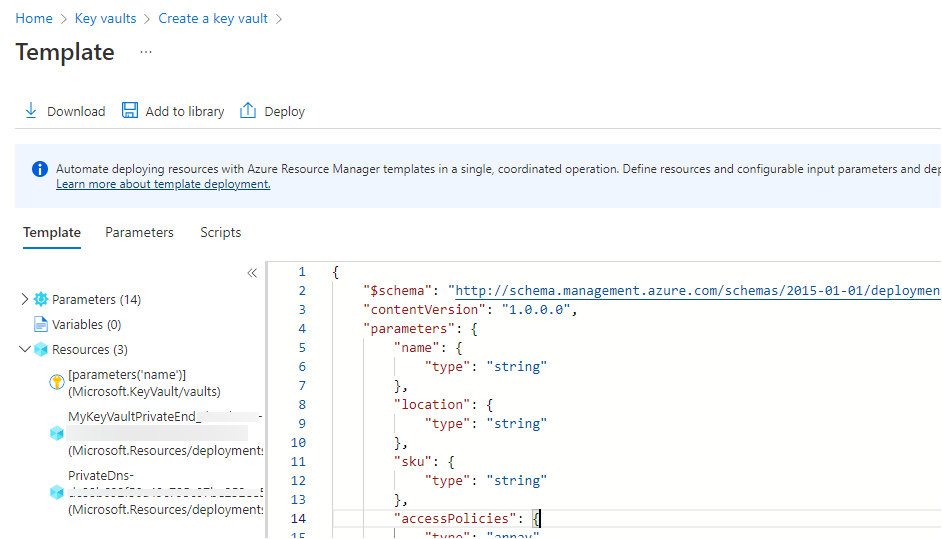Click the Deploy upload icon

[x=248, y=111]
